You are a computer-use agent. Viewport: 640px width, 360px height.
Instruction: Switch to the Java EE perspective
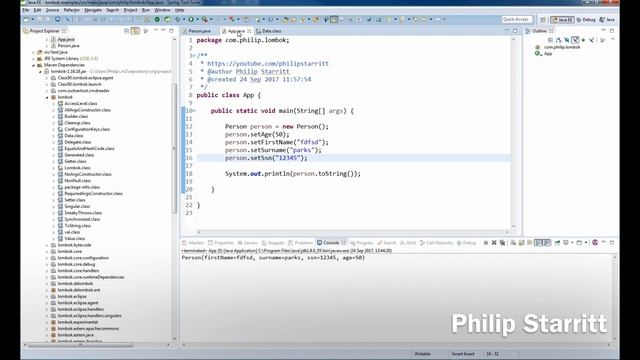pyautogui.click(x=562, y=20)
